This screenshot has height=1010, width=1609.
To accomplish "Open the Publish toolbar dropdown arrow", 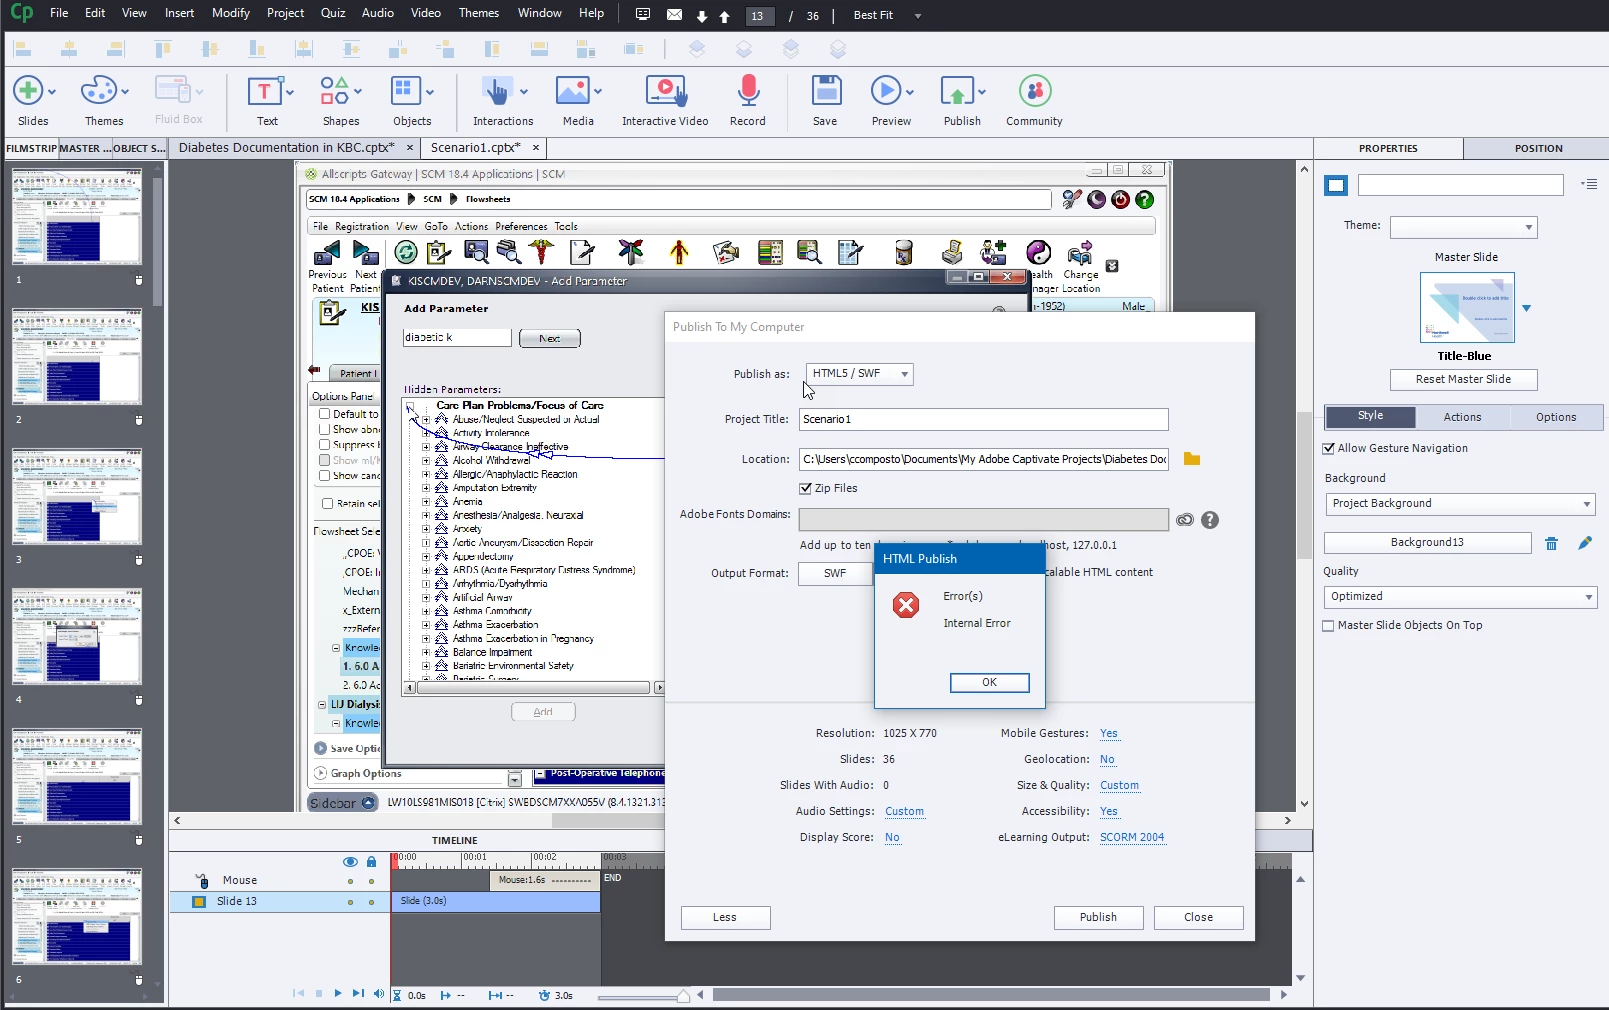I will (x=982, y=92).
